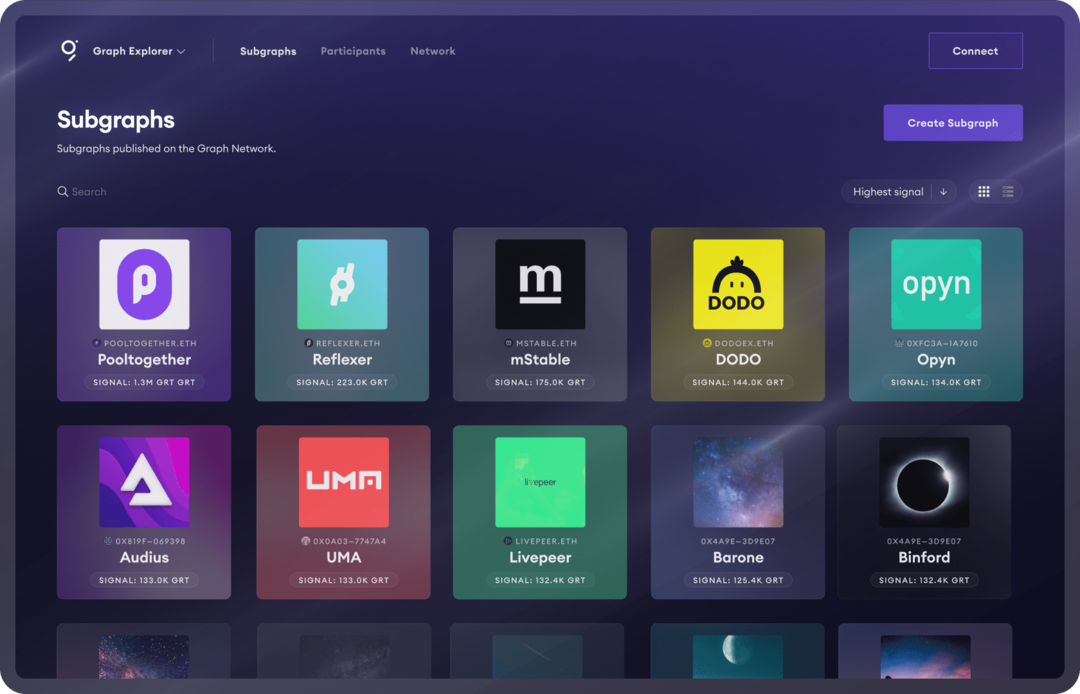The image size is (1080, 694).
Task: Click the UMA subgraph title
Action: 344,557
